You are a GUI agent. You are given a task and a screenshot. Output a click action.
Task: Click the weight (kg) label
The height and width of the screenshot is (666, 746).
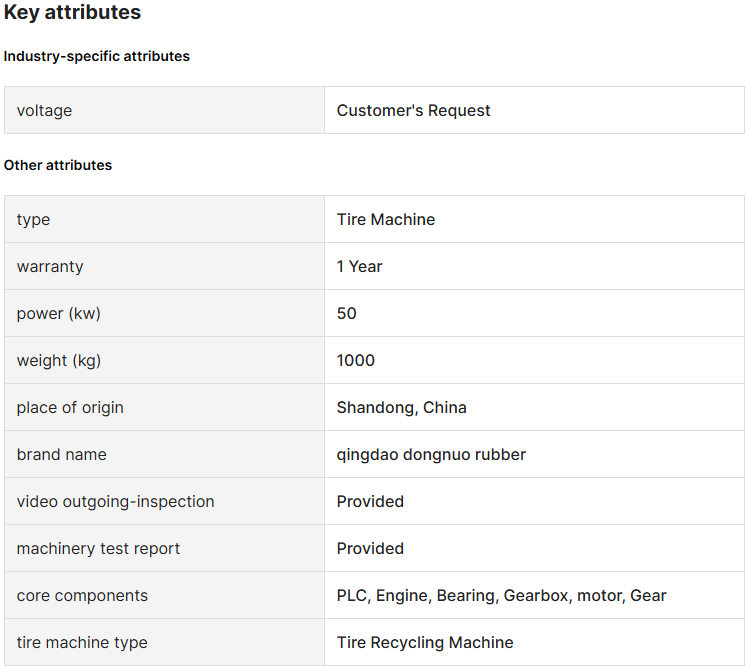[x=59, y=361]
